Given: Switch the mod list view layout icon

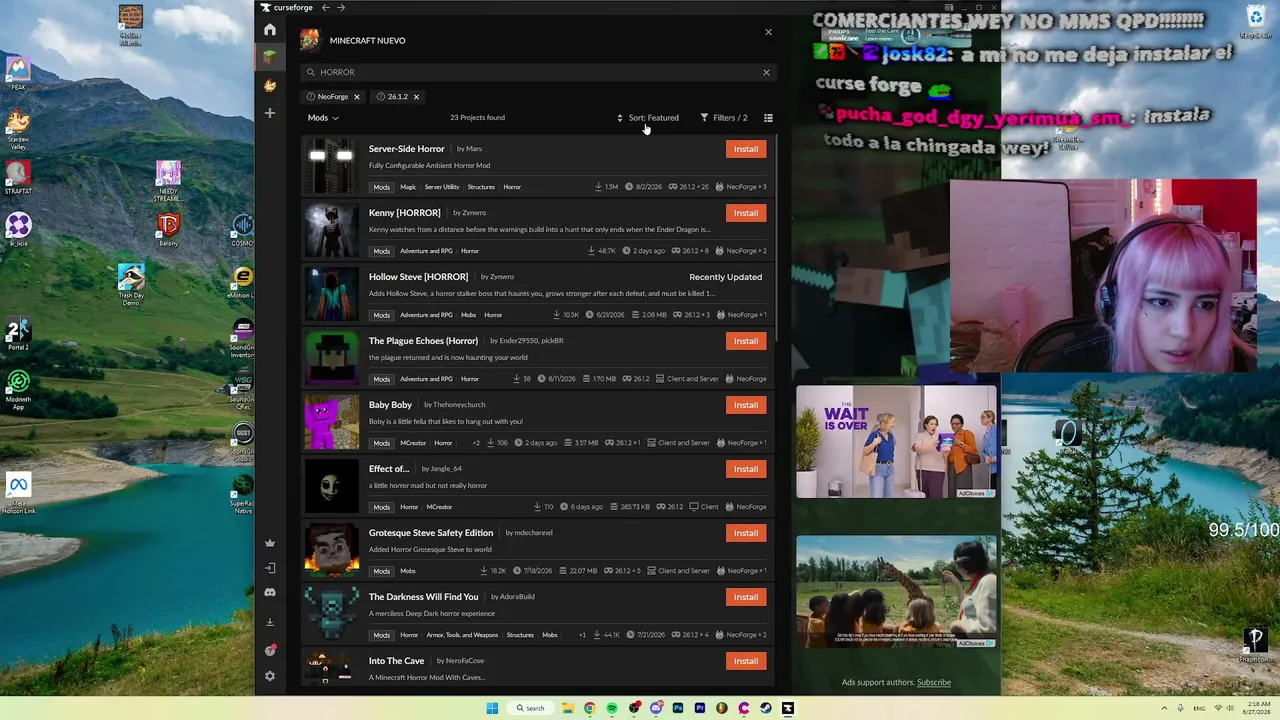Looking at the screenshot, I should pos(768,118).
